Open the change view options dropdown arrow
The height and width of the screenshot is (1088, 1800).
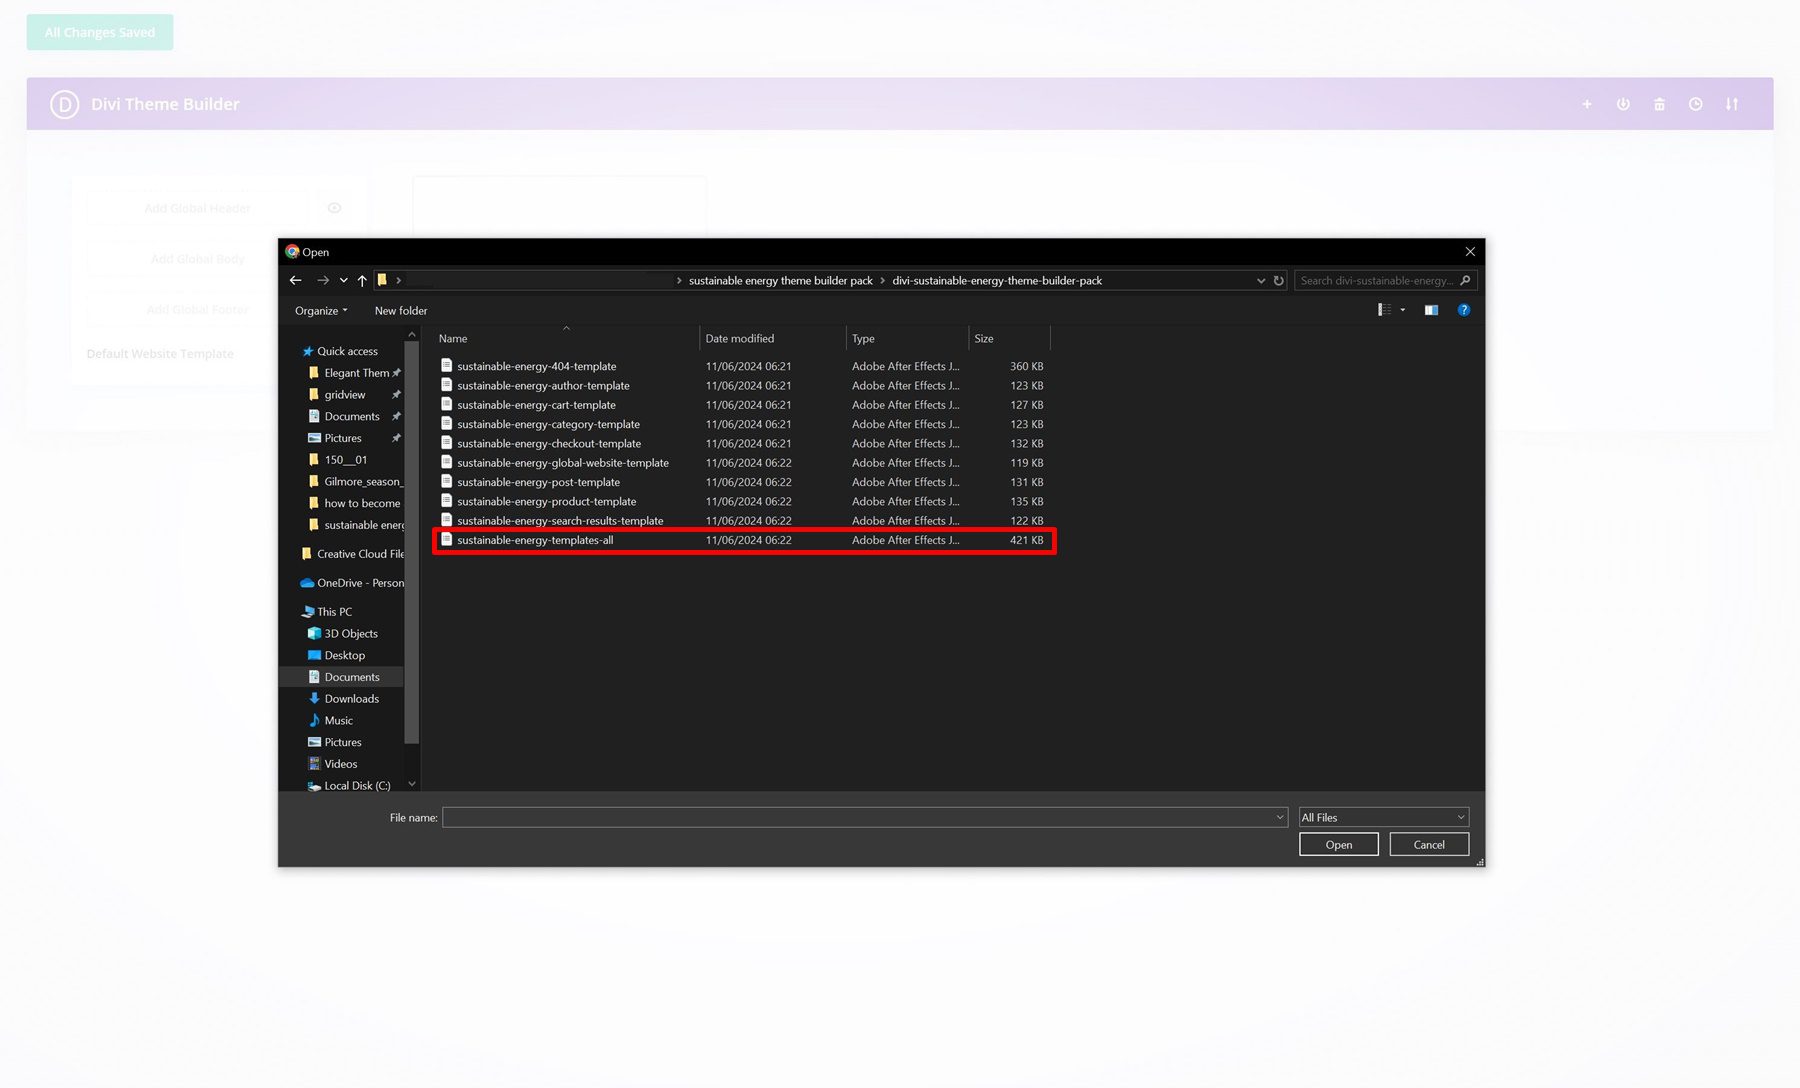[x=1402, y=310]
